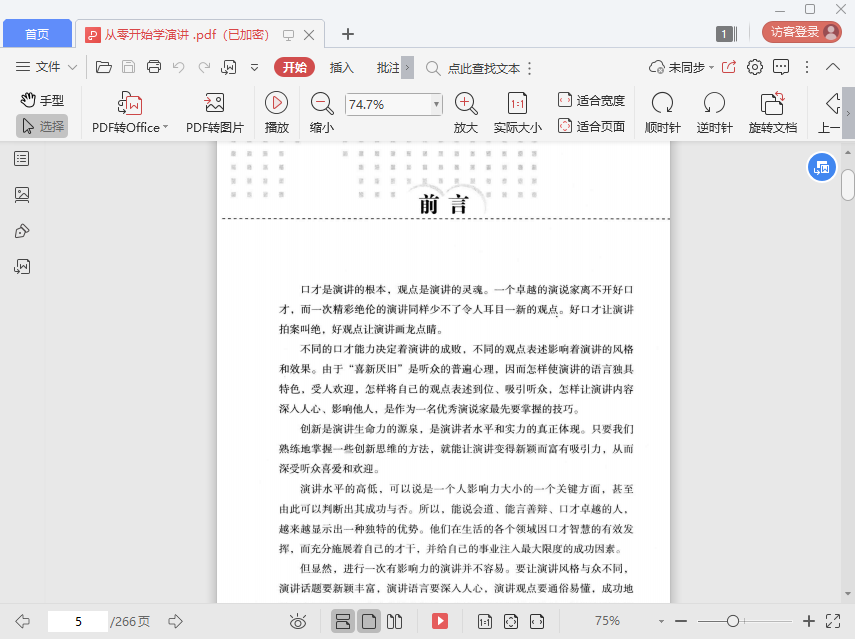
Task: Rotate page 逆时针 counterclockwise
Action: coord(714,113)
